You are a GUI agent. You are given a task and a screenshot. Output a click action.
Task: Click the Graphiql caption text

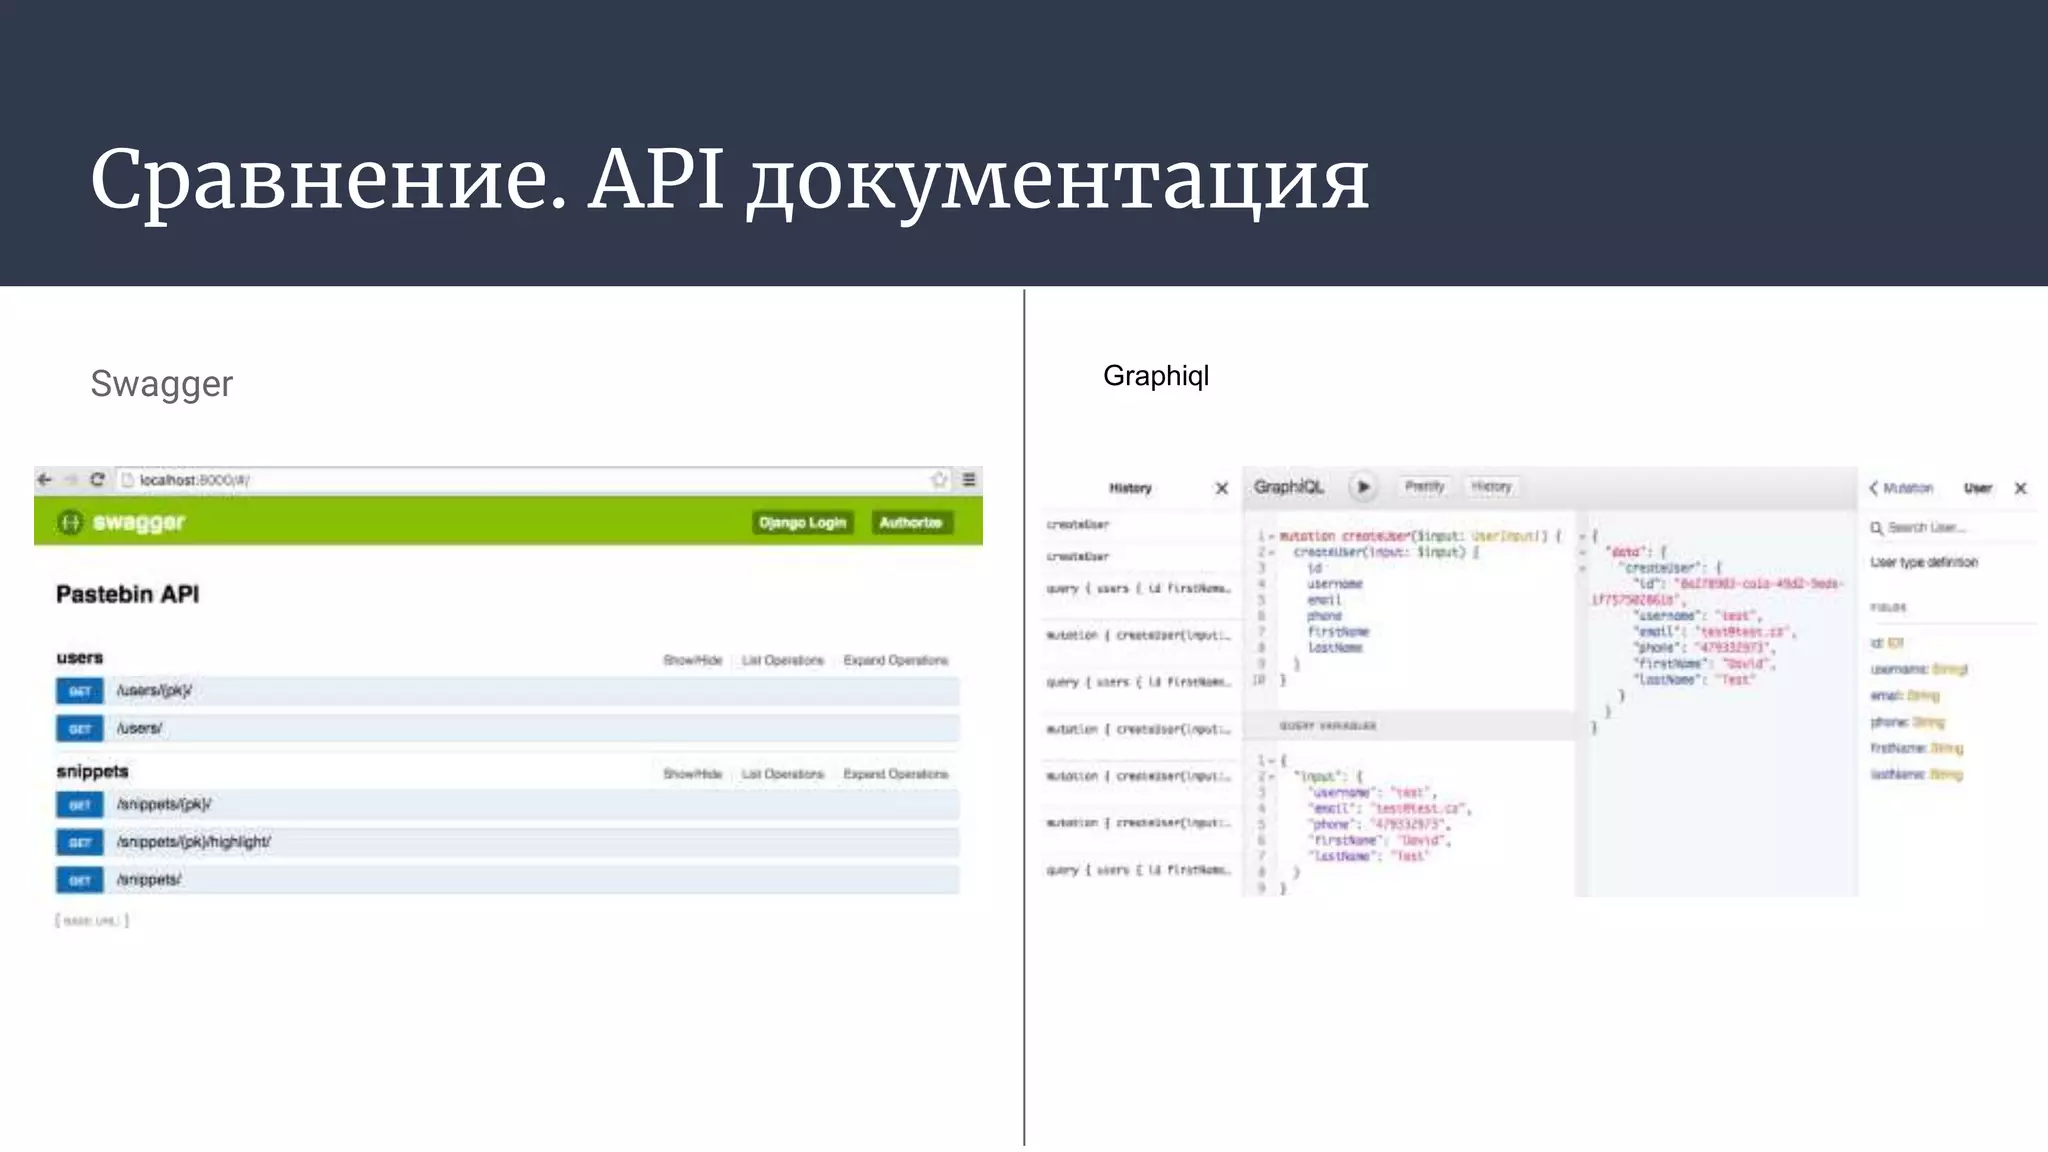pyautogui.click(x=1156, y=376)
